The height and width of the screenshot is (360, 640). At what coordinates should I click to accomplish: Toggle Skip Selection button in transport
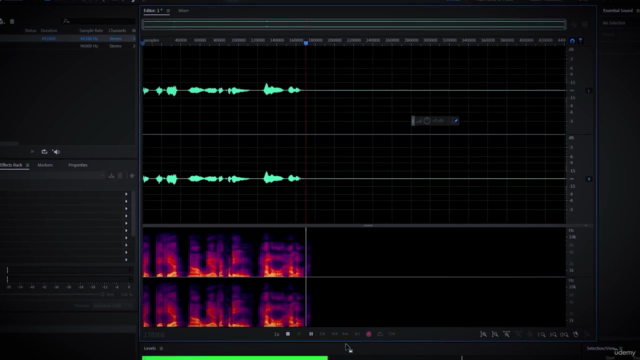pos(392,334)
